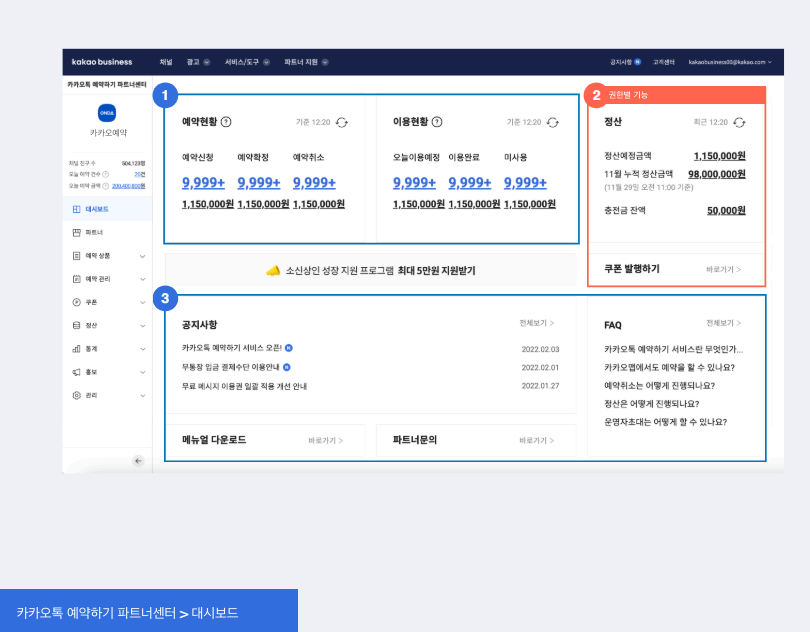Open the 메뉴얼 다운로드 shortcut
The image size is (810, 632).
coord(325,440)
